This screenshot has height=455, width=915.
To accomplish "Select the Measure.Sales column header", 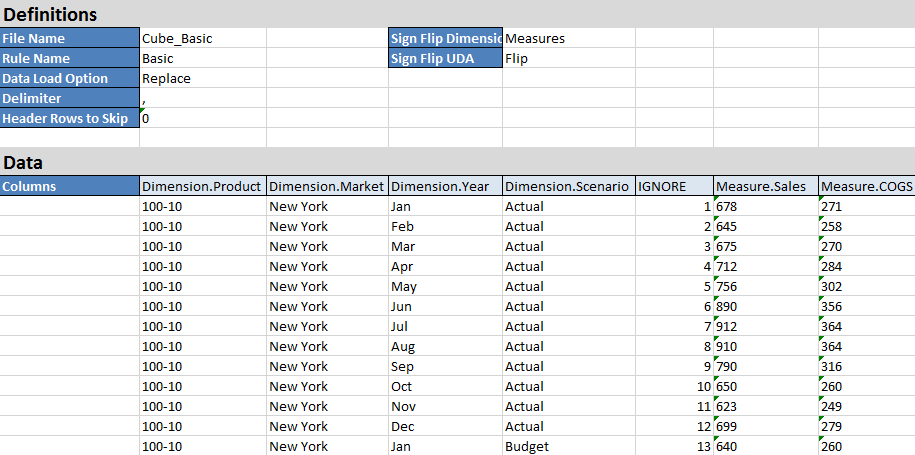I will click(x=766, y=186).
